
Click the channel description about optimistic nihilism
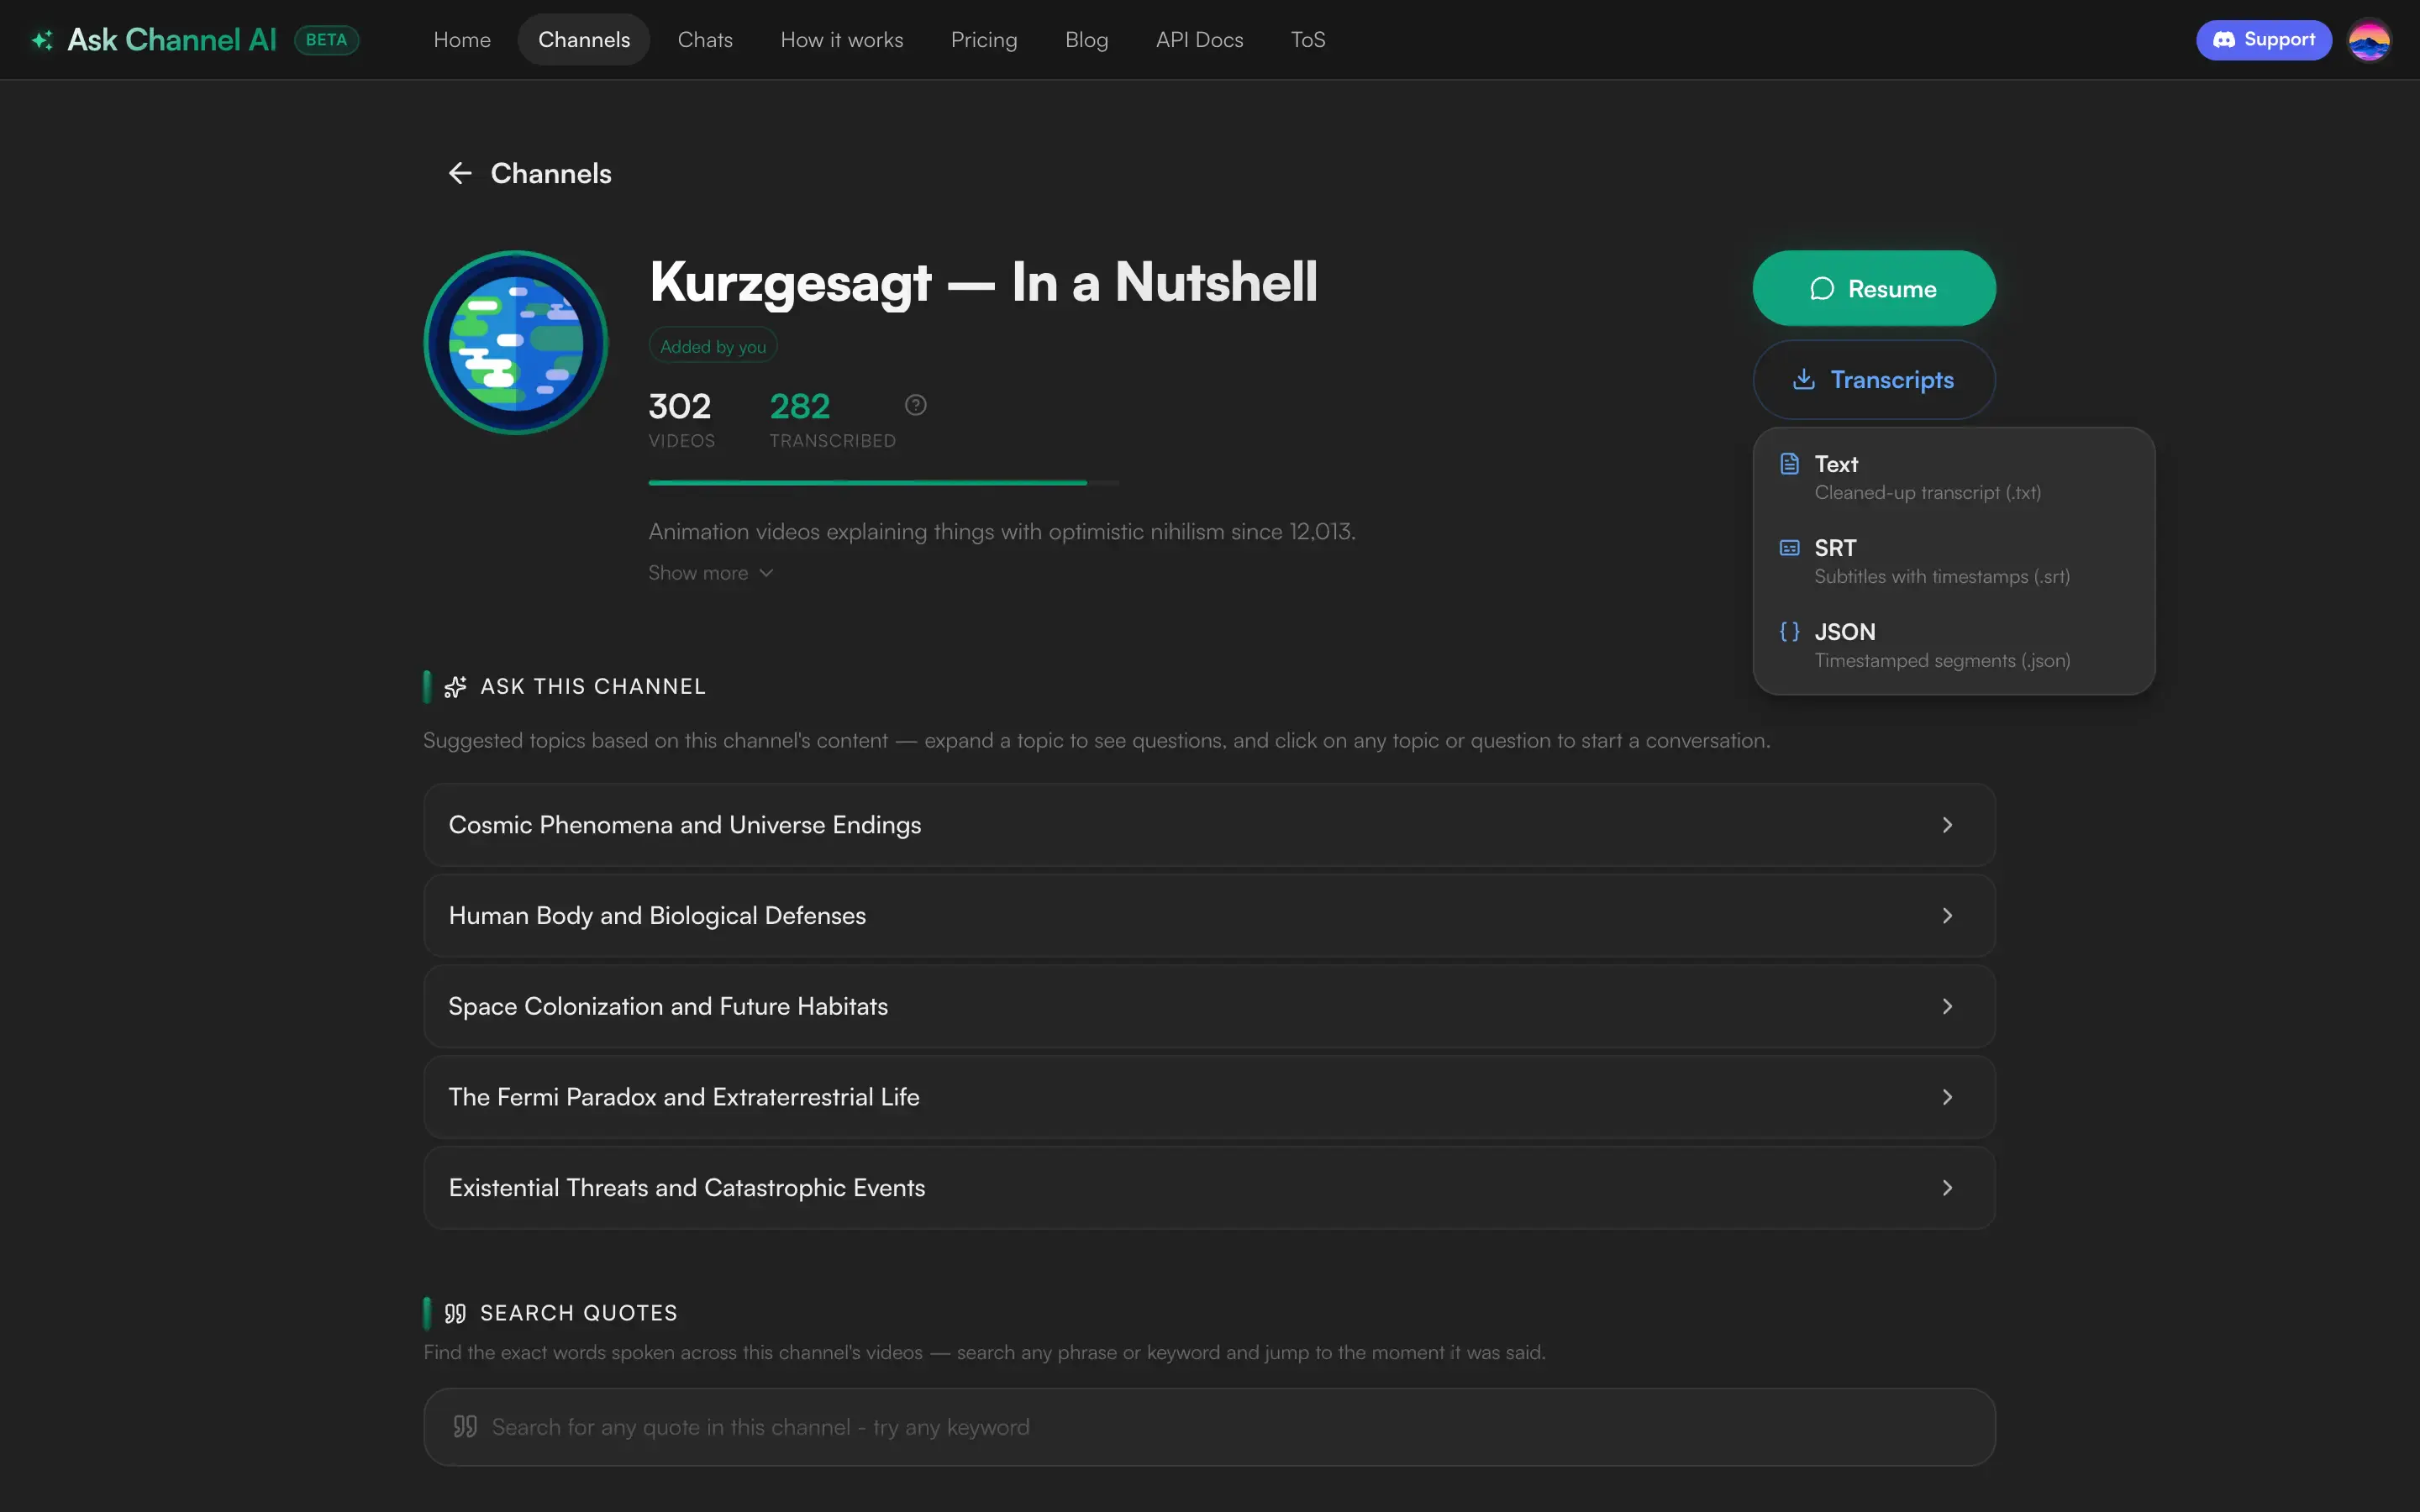click(x=1002, y=532)
